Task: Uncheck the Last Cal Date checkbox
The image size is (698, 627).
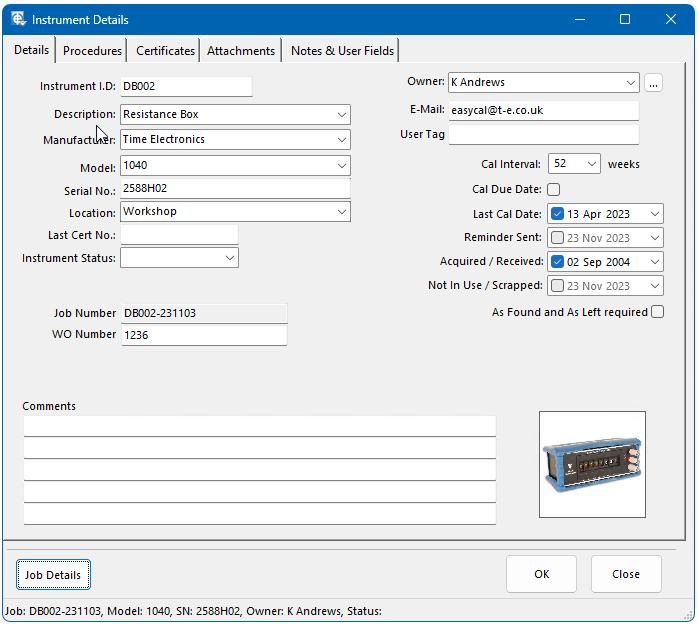Action: [x=558, y=214]
